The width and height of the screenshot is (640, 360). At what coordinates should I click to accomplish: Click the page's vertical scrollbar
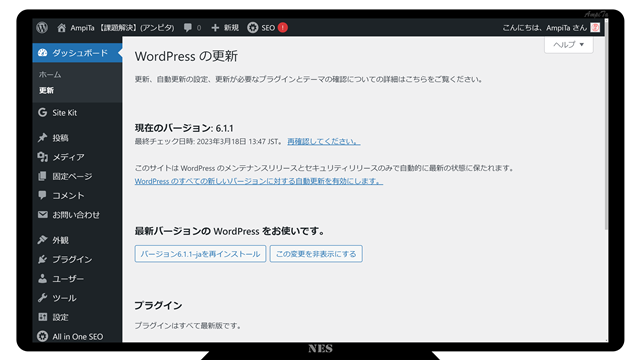pyautogui.click(x=606, y=124)
